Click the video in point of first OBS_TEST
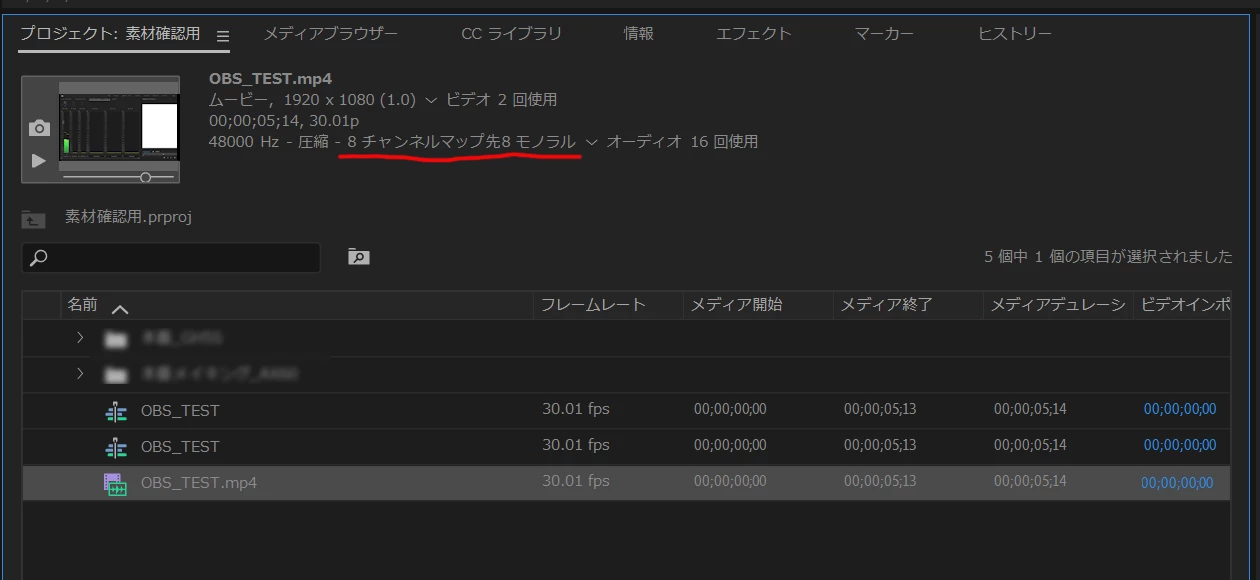Screen dimensions: 1260x580 tap(1180, 409)
